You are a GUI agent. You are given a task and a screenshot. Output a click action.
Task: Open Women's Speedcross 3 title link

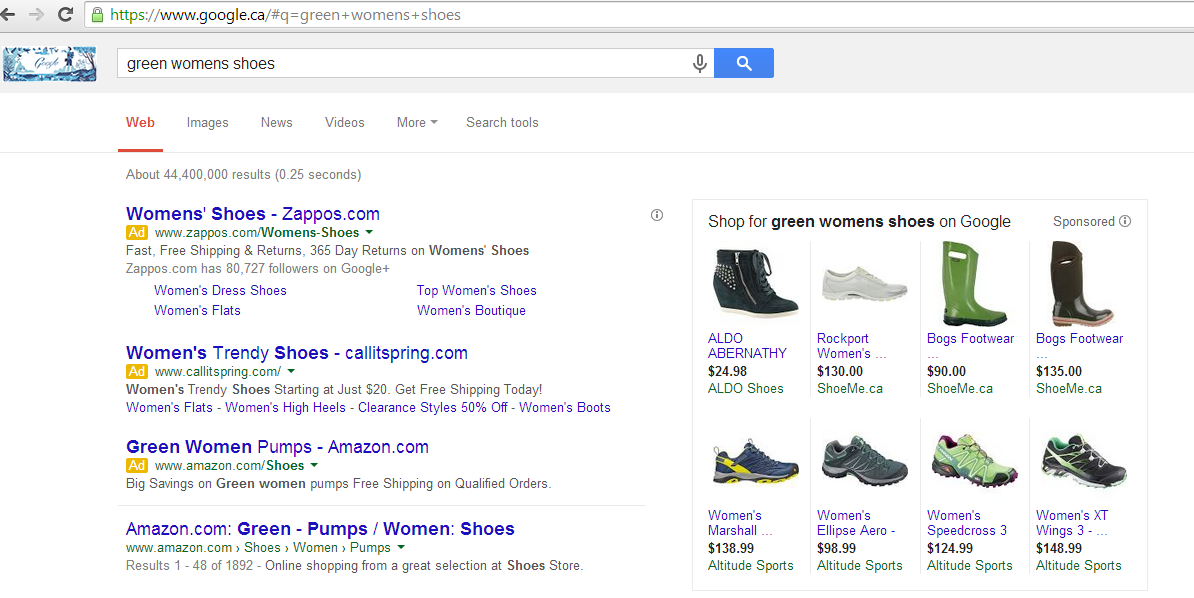point(966,523)
